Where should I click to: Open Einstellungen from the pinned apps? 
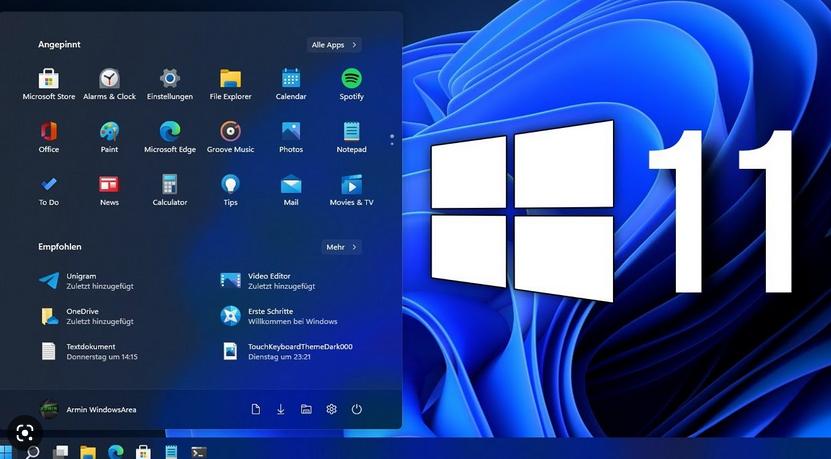(170, 85)
